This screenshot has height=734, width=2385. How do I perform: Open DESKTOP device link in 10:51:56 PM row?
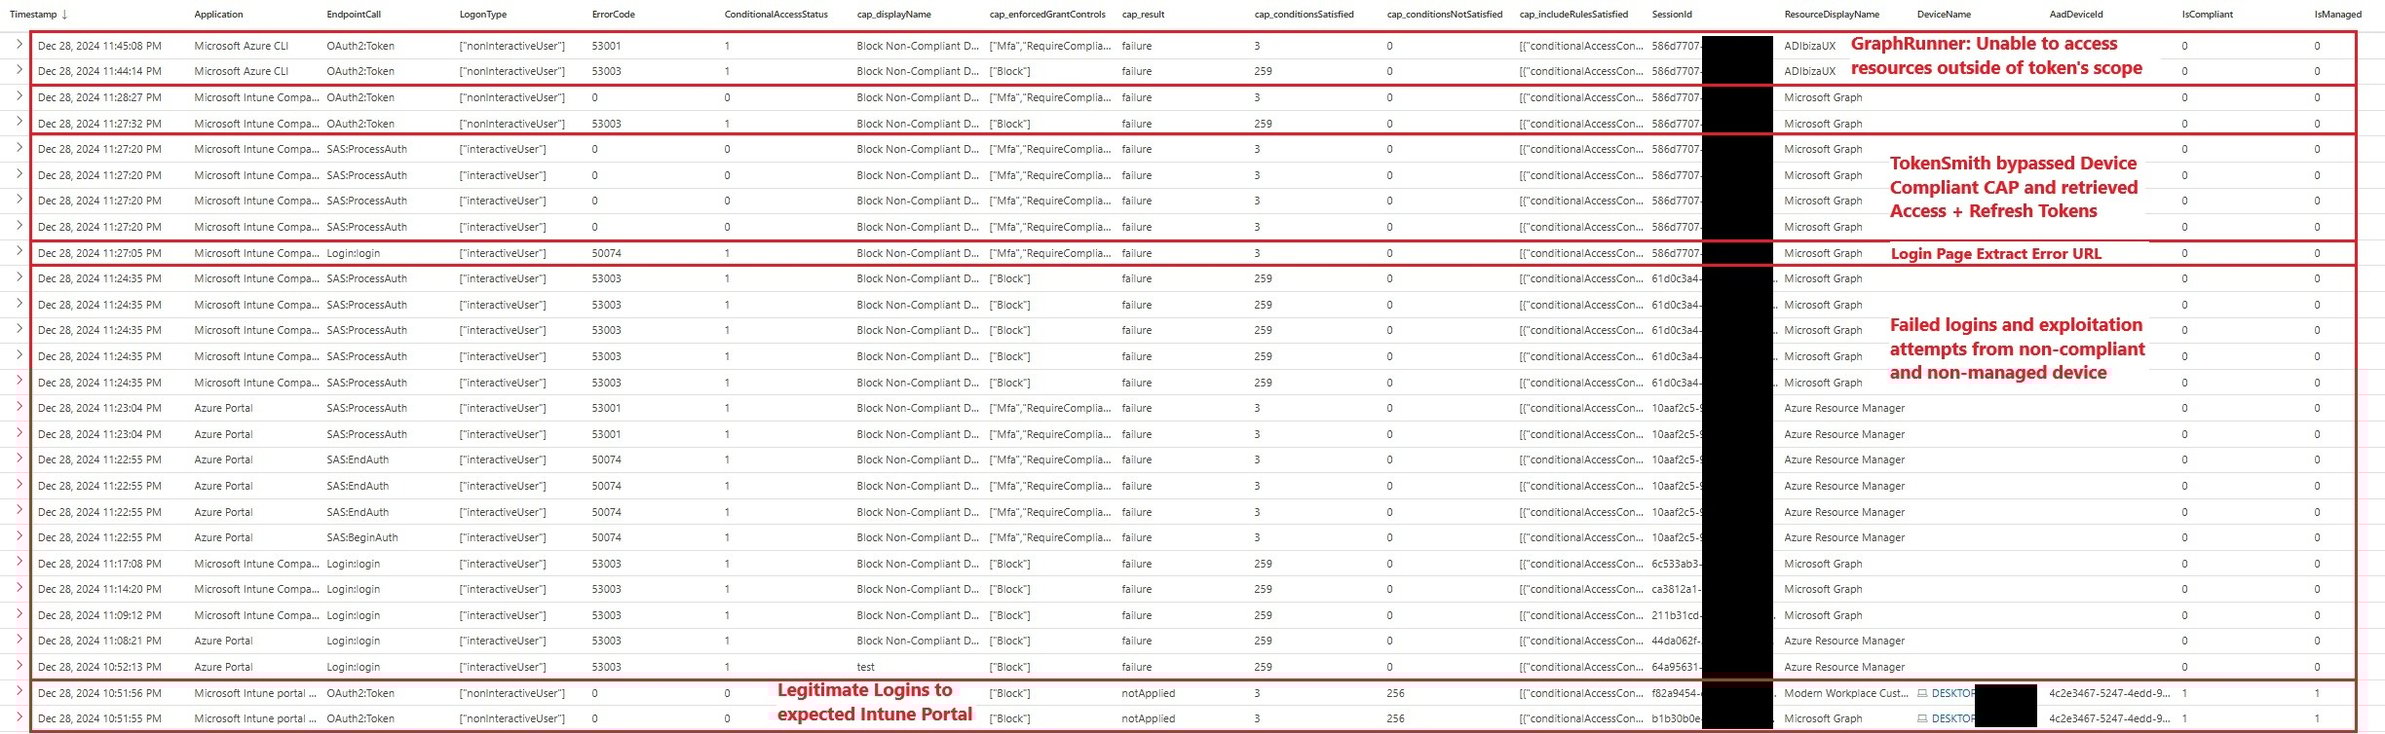[1952, 693]
